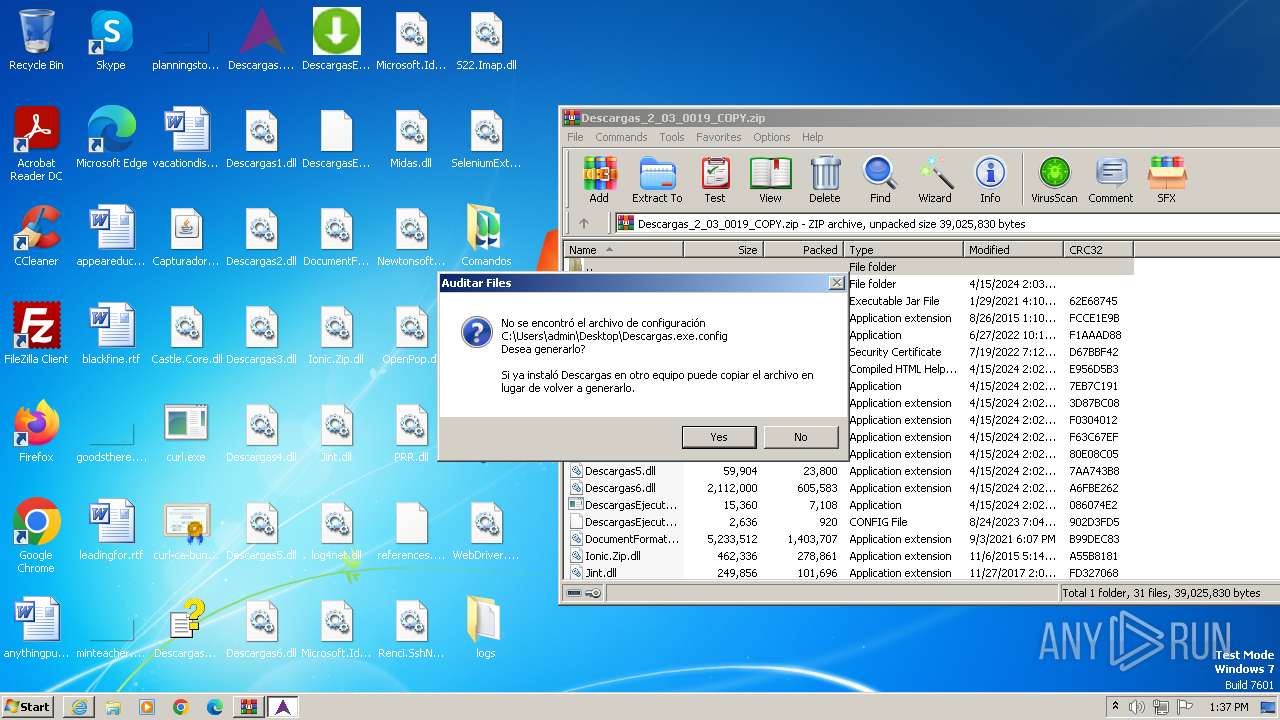Close the Auditar Files dialog
1280x720 pixels.
pyautogui.click(x=837, y=283)
